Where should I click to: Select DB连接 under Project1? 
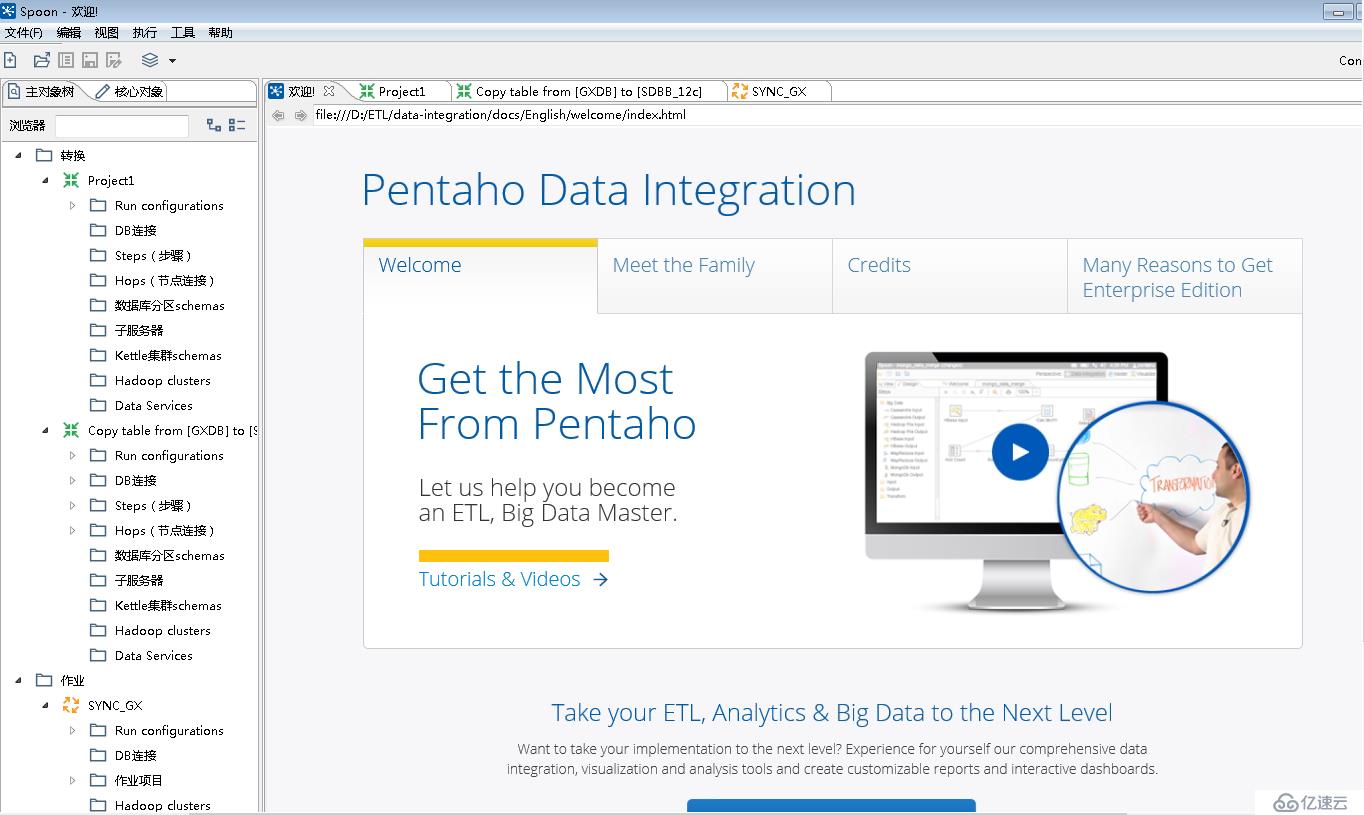[136, 230]
